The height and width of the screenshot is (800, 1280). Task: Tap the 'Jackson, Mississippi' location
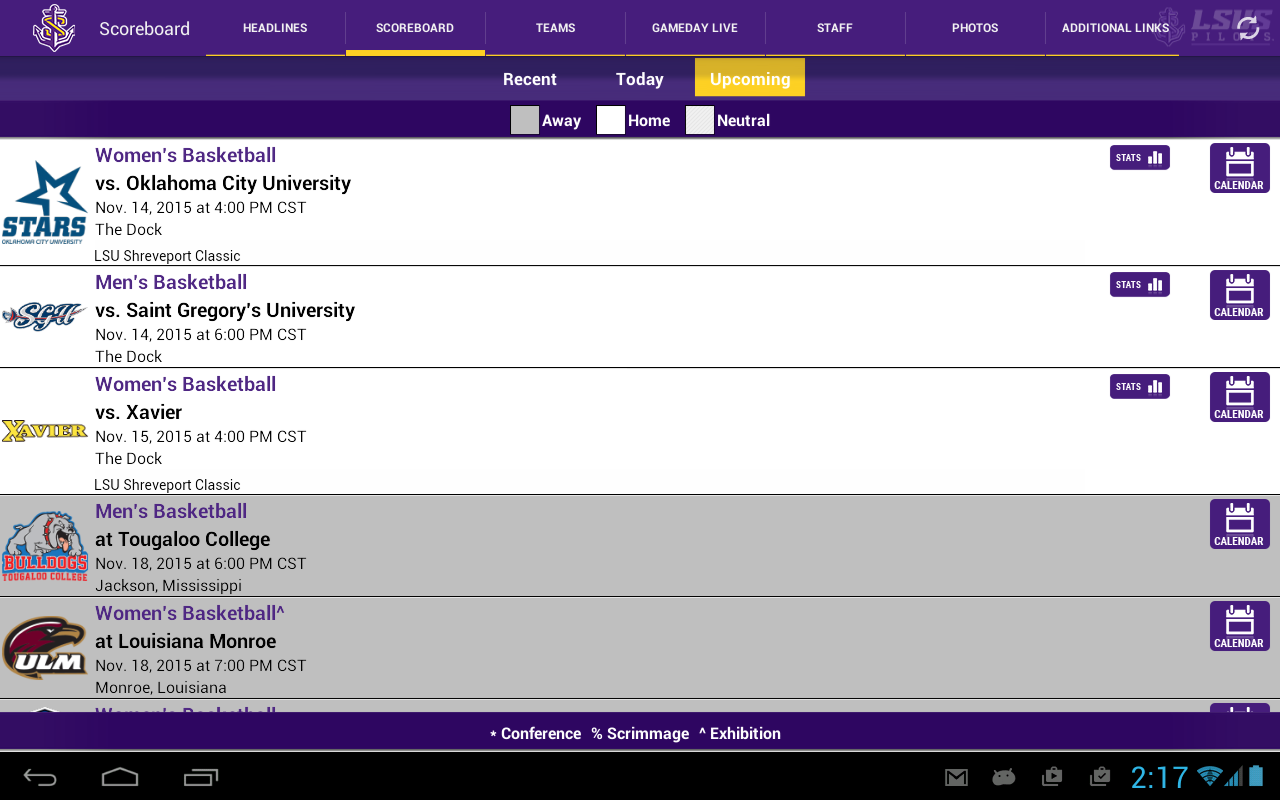pyautogui.click(x=168, y=586)
